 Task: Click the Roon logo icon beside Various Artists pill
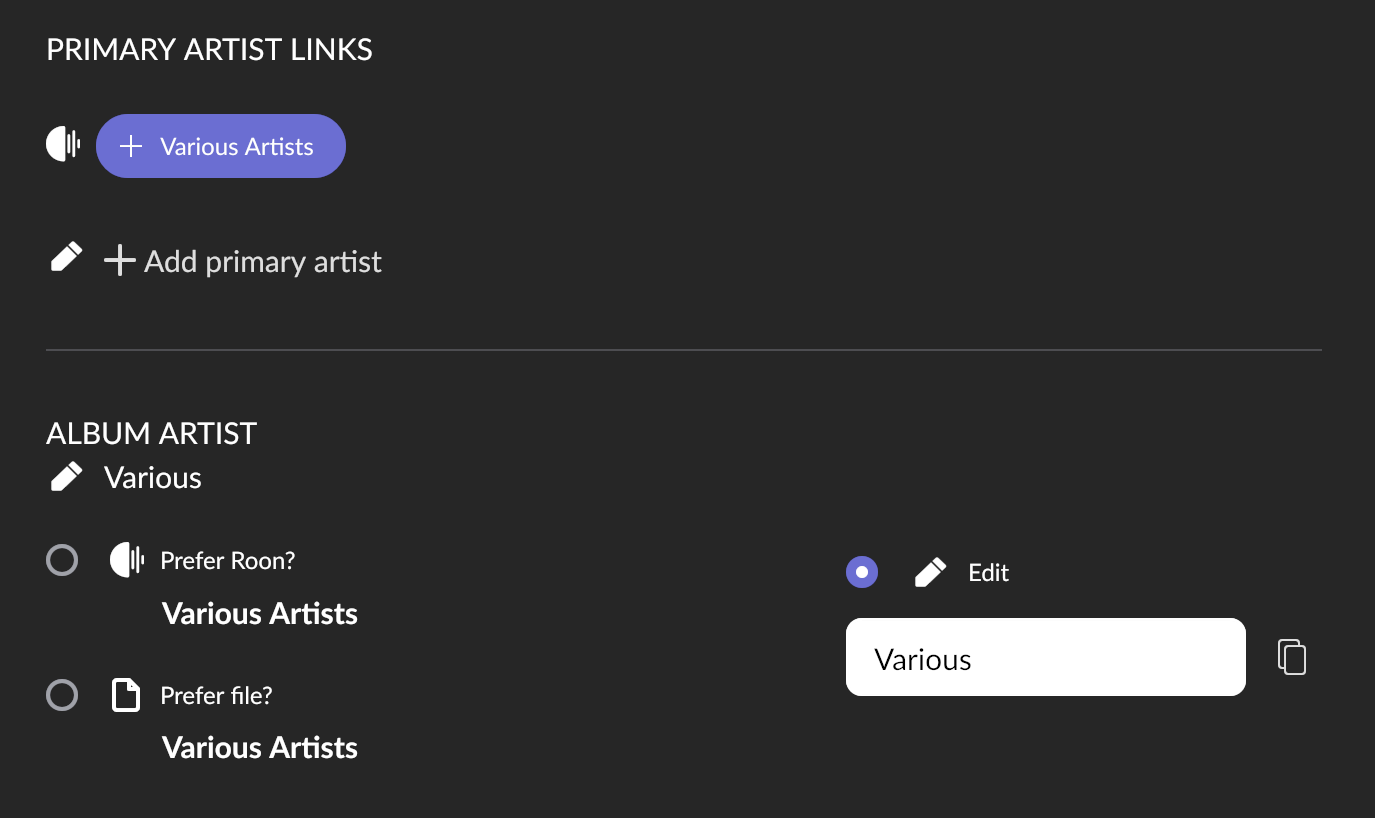(63, 145)
